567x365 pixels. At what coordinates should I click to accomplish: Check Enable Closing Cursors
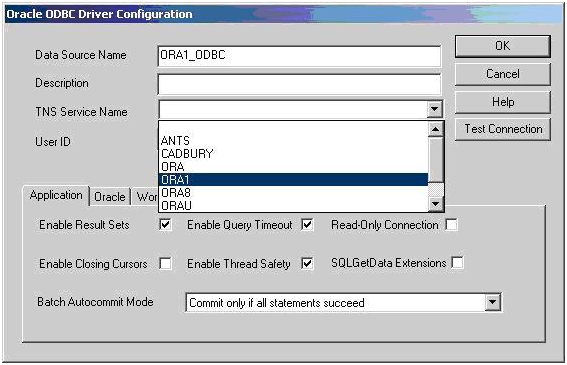(x=165, y=263)
